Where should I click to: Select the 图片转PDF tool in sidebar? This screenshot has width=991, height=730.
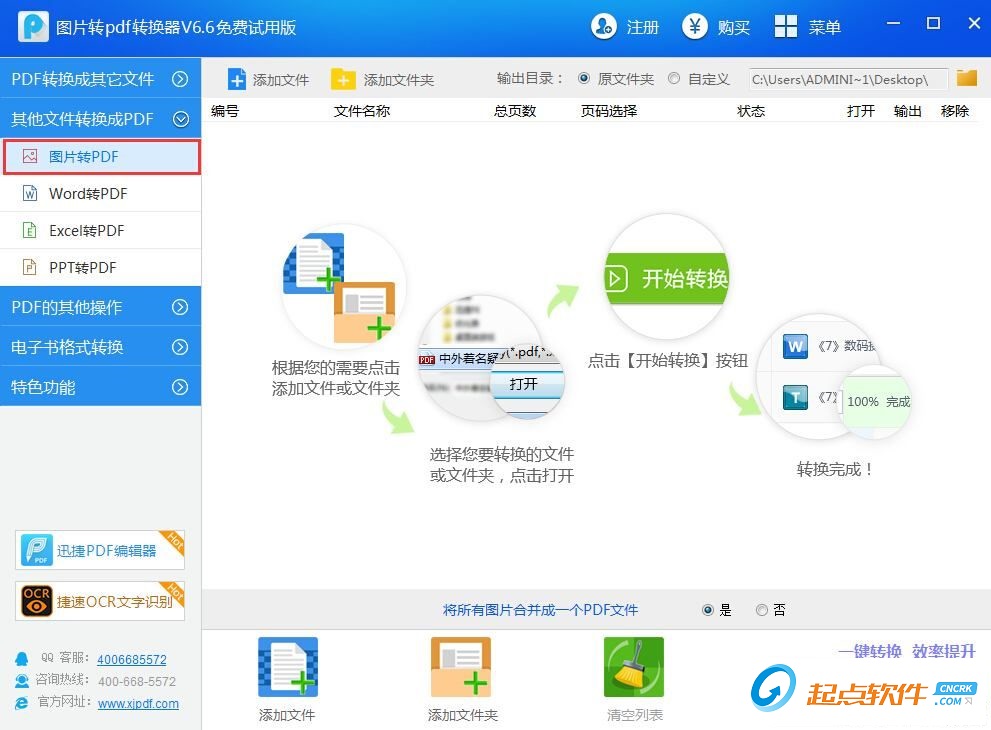click(x=85, y=156)
